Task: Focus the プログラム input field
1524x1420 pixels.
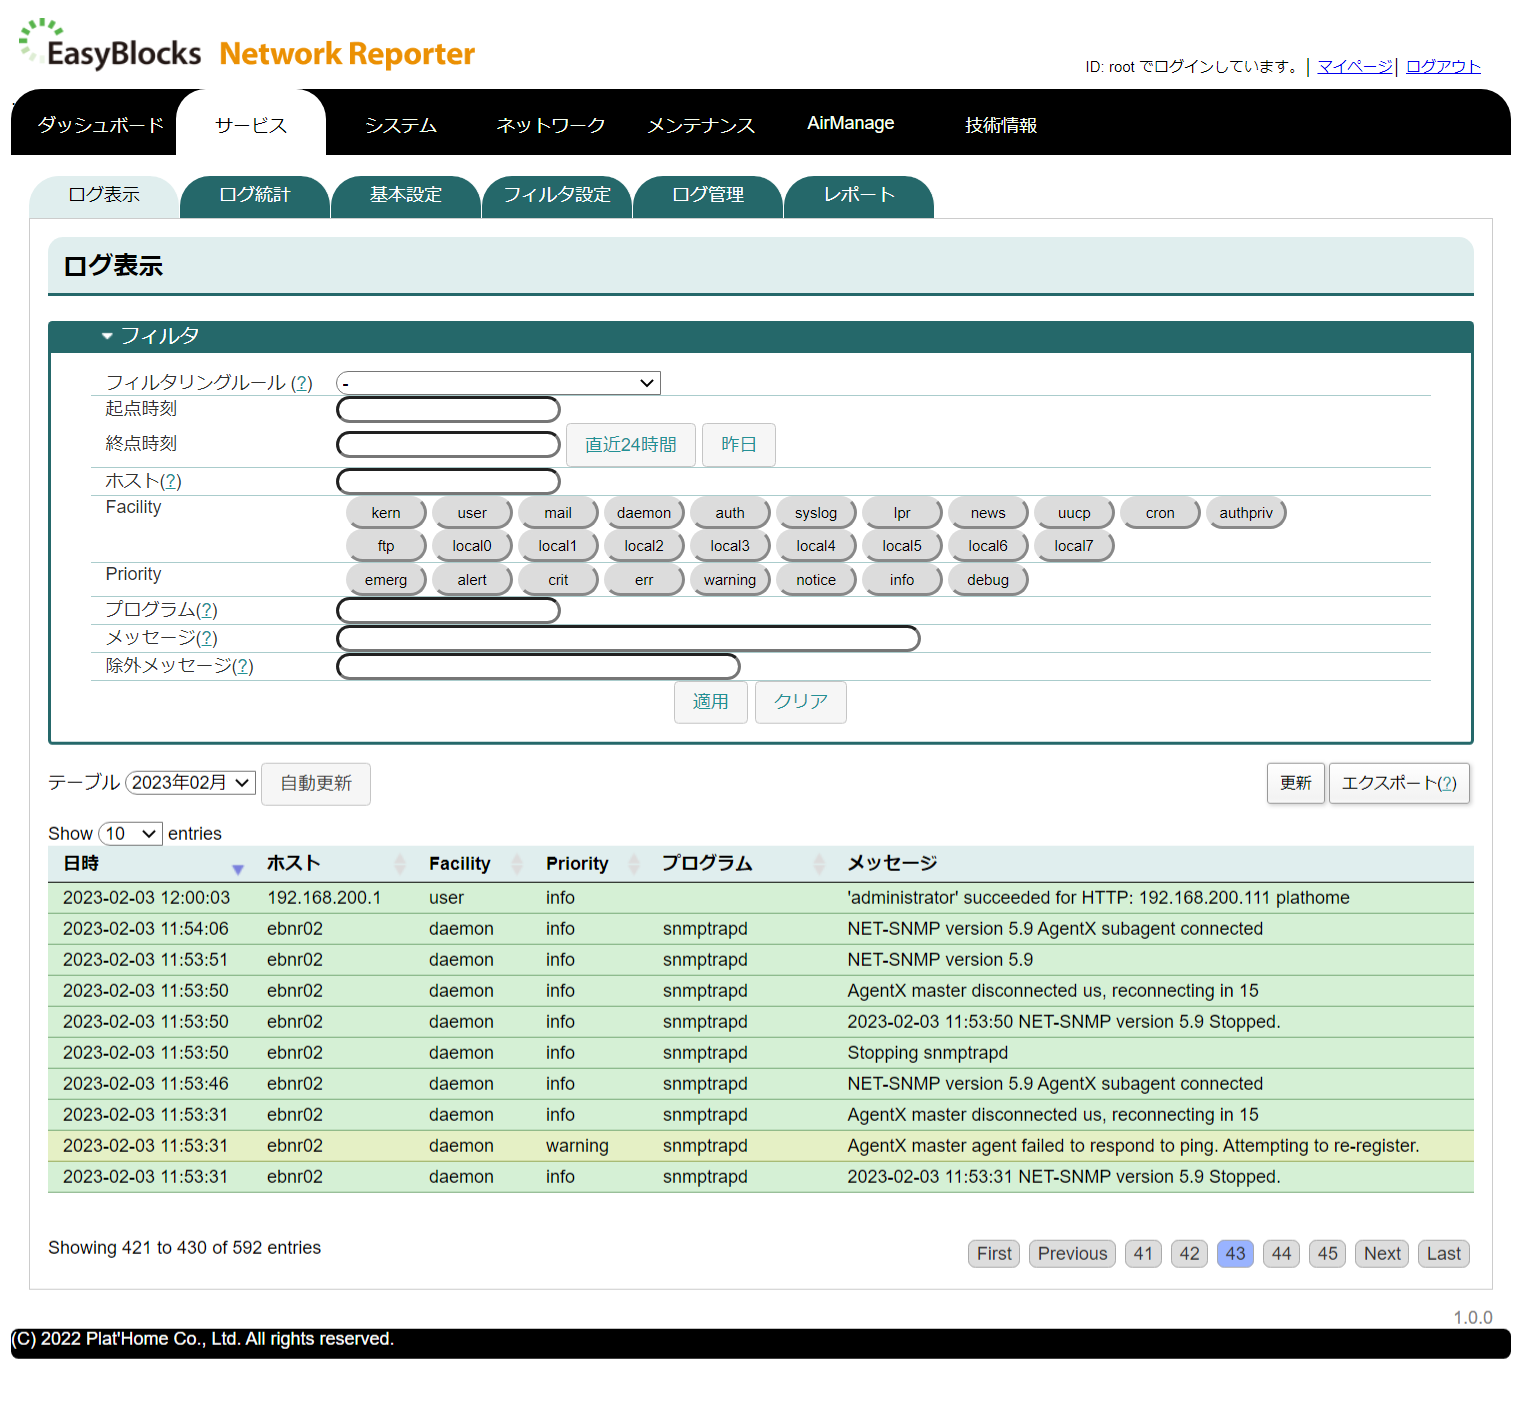Action: pyautogui.click(x=448, y=610)
